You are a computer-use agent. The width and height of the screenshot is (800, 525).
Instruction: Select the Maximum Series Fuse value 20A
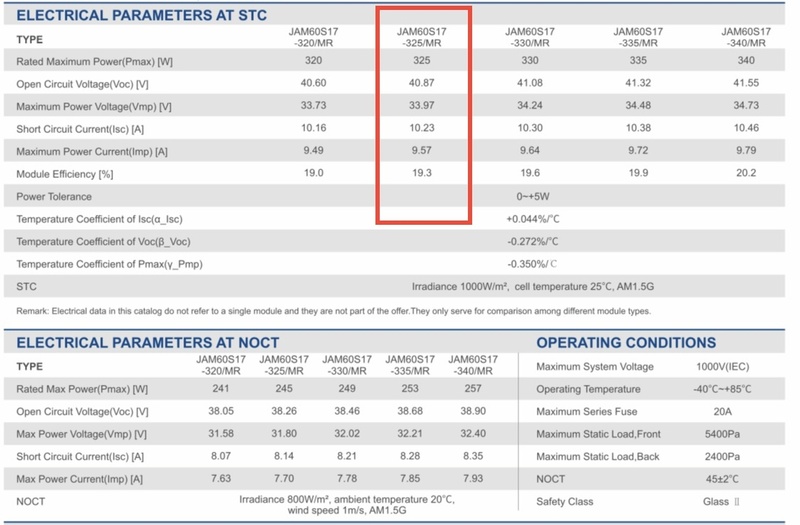(x=724, y=411)
